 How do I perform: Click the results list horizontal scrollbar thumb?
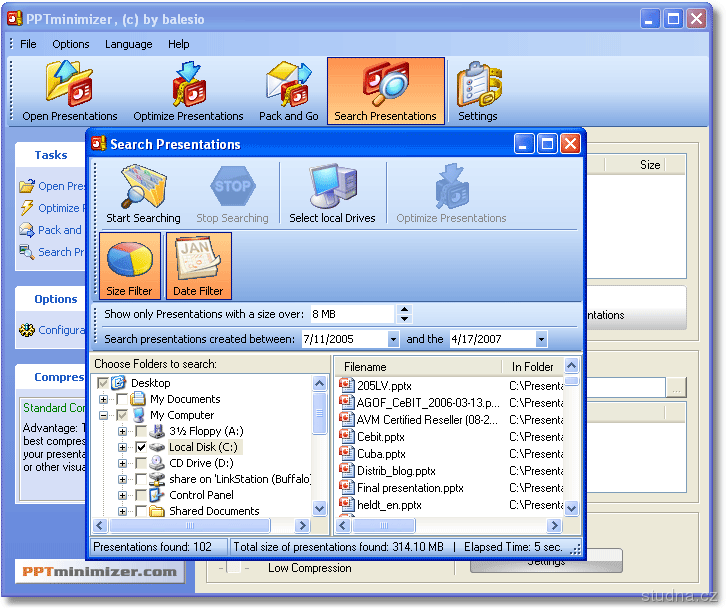click(x=384, y=526)
